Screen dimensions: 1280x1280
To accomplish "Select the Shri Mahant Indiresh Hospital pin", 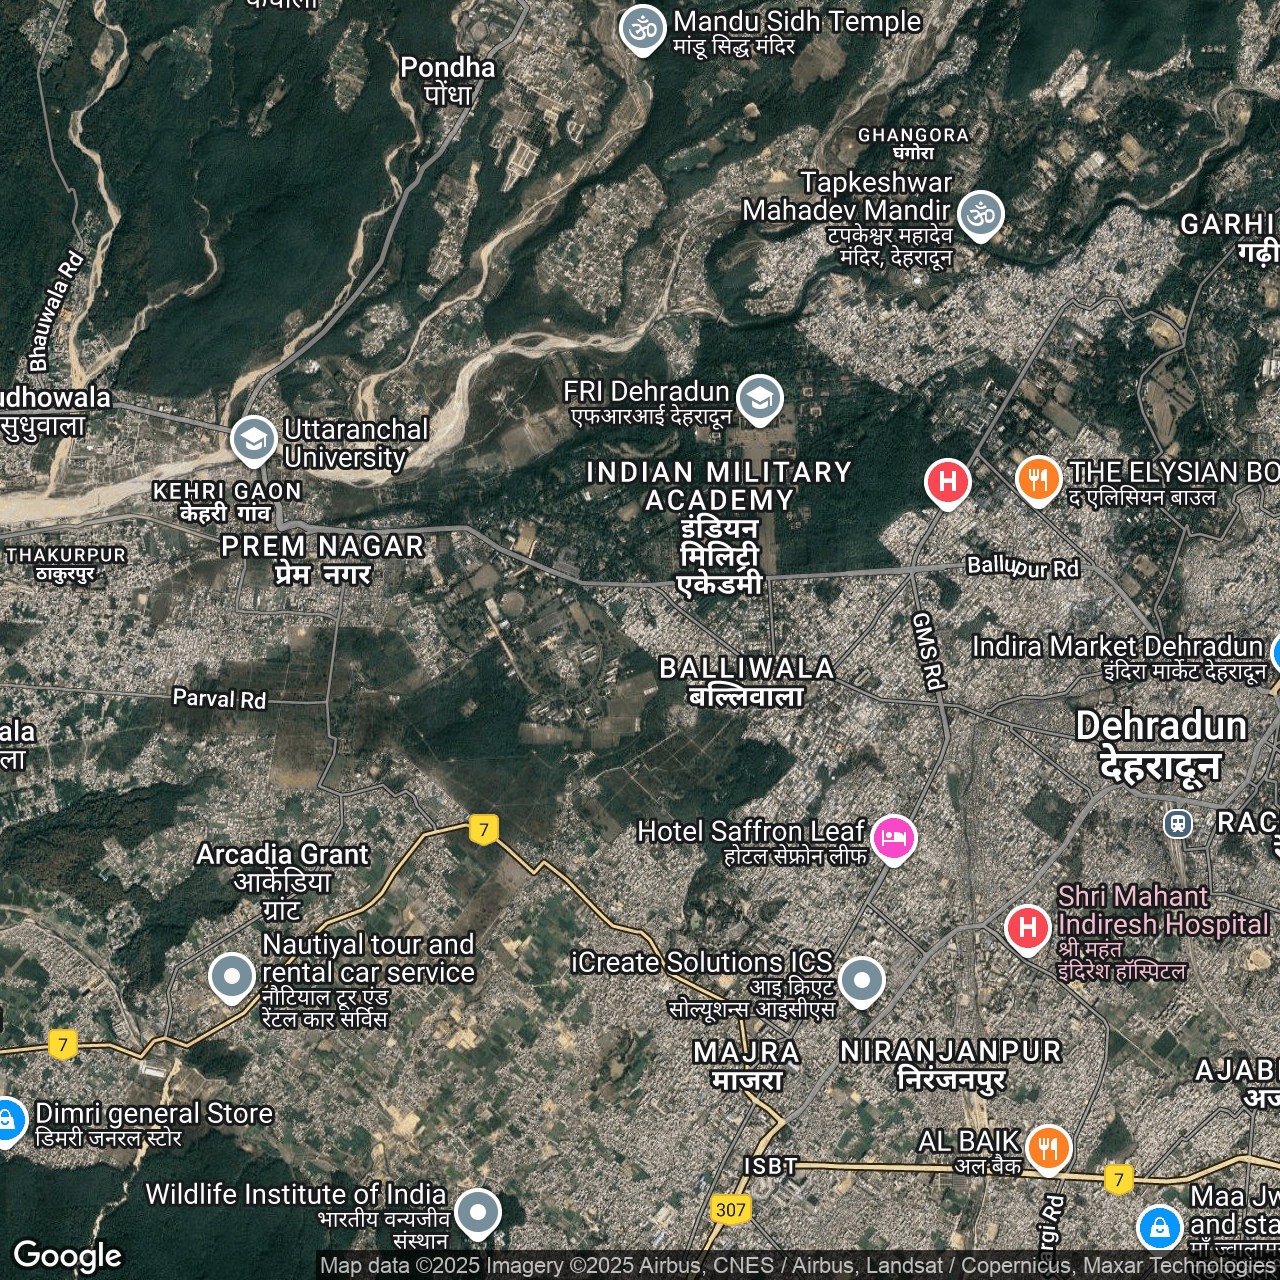I will point(1027,928).
